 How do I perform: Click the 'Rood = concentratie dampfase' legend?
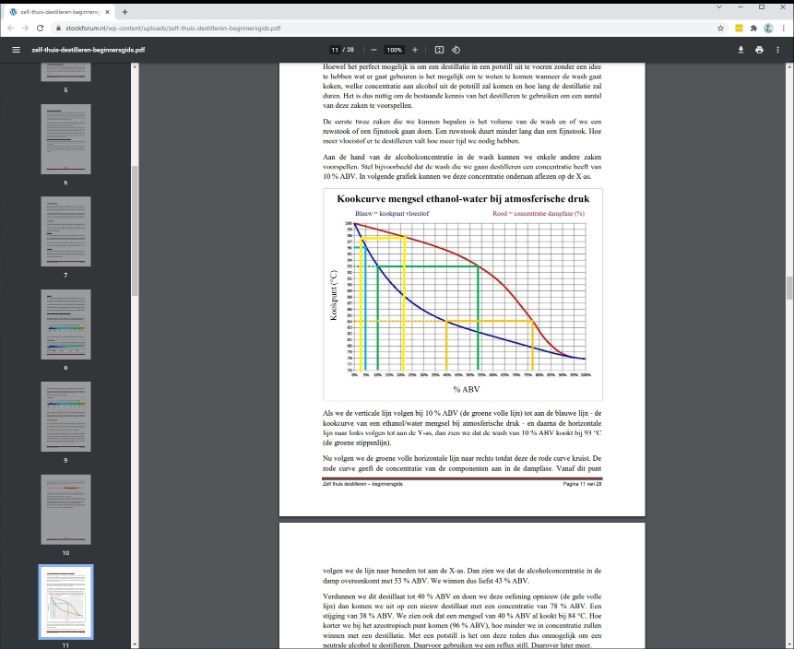(x=538, y=214)
